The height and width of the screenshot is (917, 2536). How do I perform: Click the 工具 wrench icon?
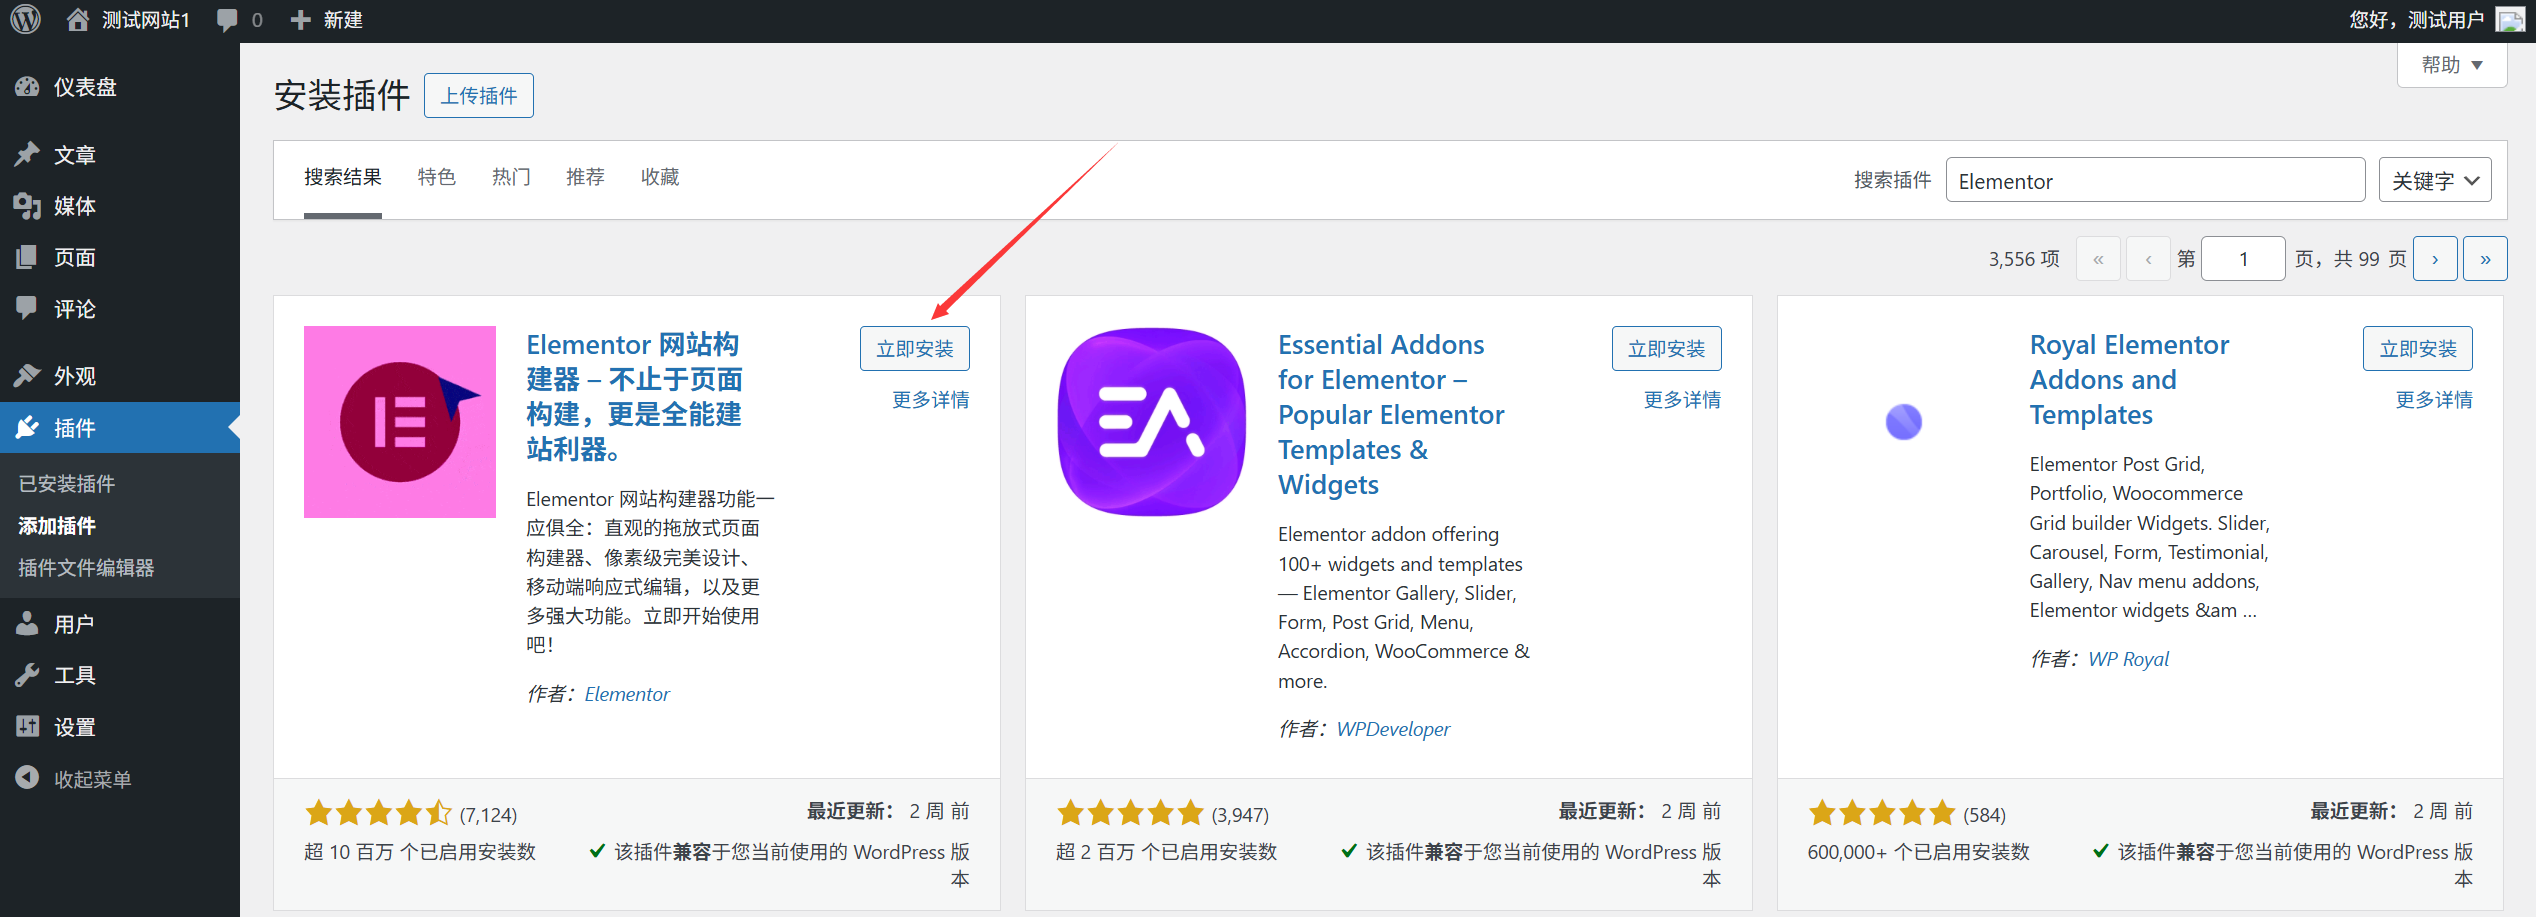pos(27,675)
